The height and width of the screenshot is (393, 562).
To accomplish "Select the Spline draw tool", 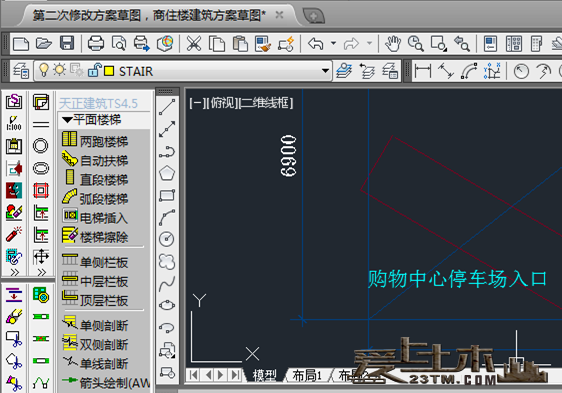I will pyautogui.click(x=167, y=284).
